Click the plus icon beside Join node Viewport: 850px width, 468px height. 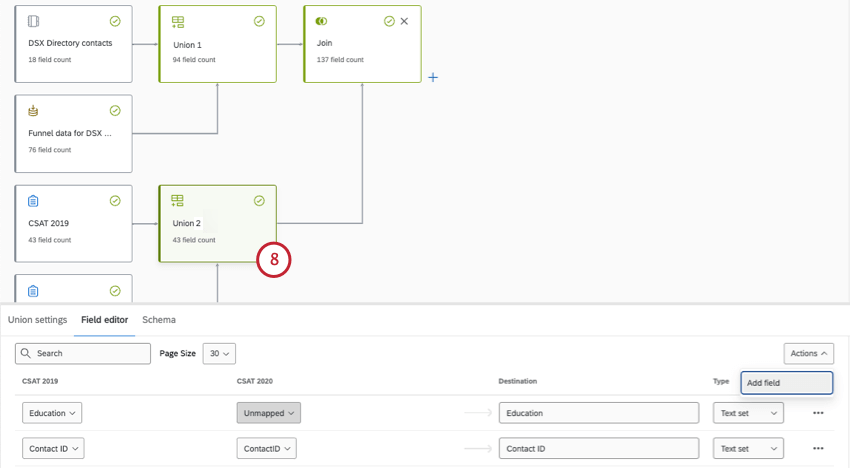click(x=433, y=77)
